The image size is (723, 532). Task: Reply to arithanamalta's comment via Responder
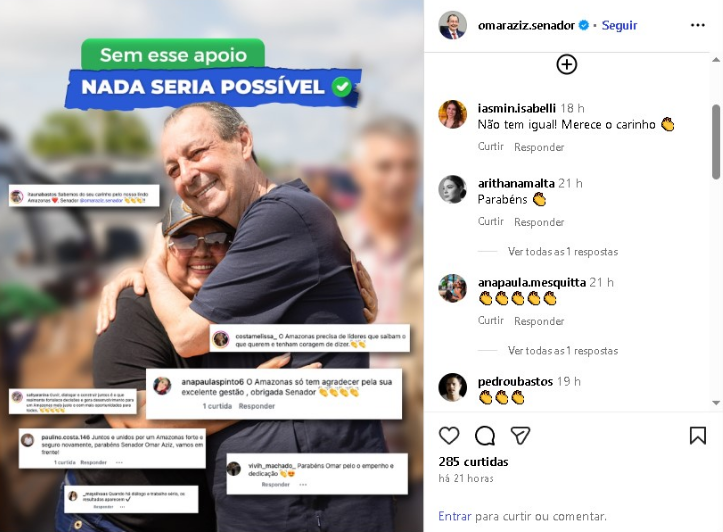[x=539, y=222]
